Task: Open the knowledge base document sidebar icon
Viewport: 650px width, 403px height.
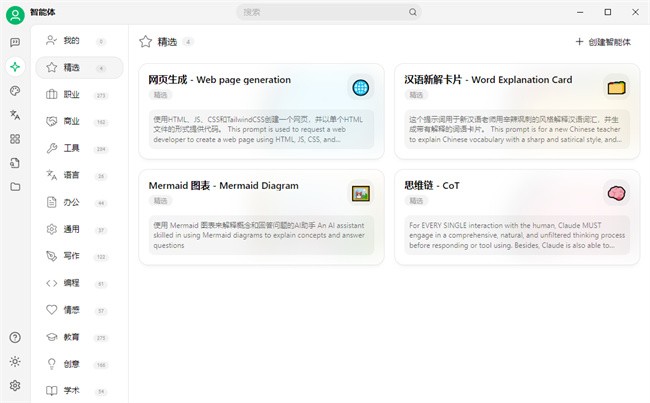Action: click(15, 163)
